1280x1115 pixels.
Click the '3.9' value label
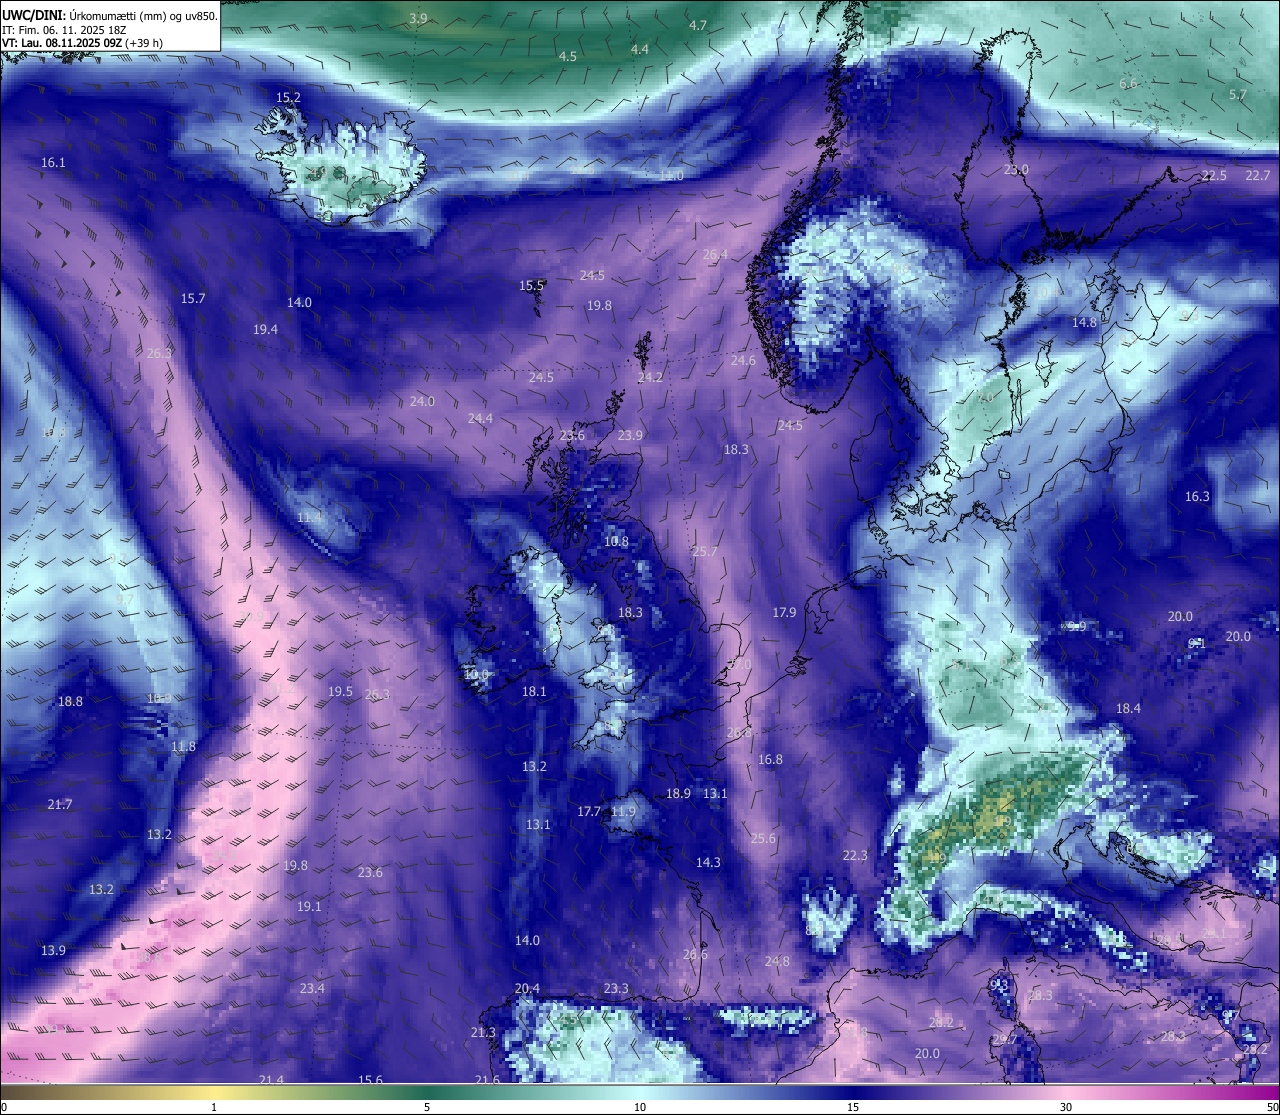(x=419, y=19)
